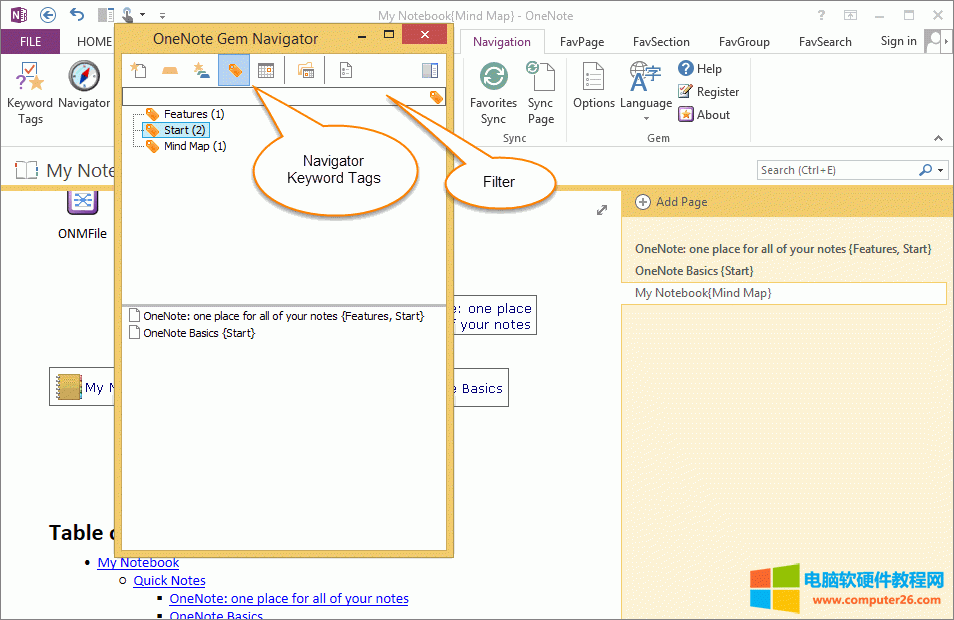Collapse the ribbon with the chevron
This screenshot has height=620, width=954.
coord(938,138)
